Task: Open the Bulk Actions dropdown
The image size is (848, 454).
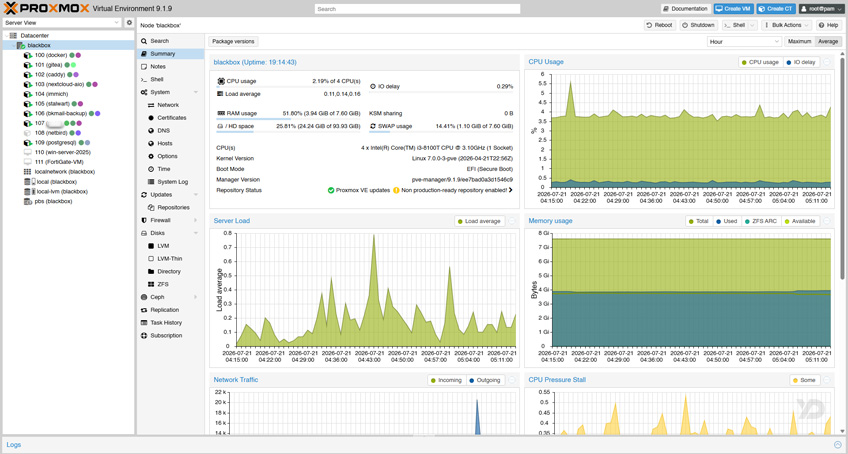Action: [787, 25]
